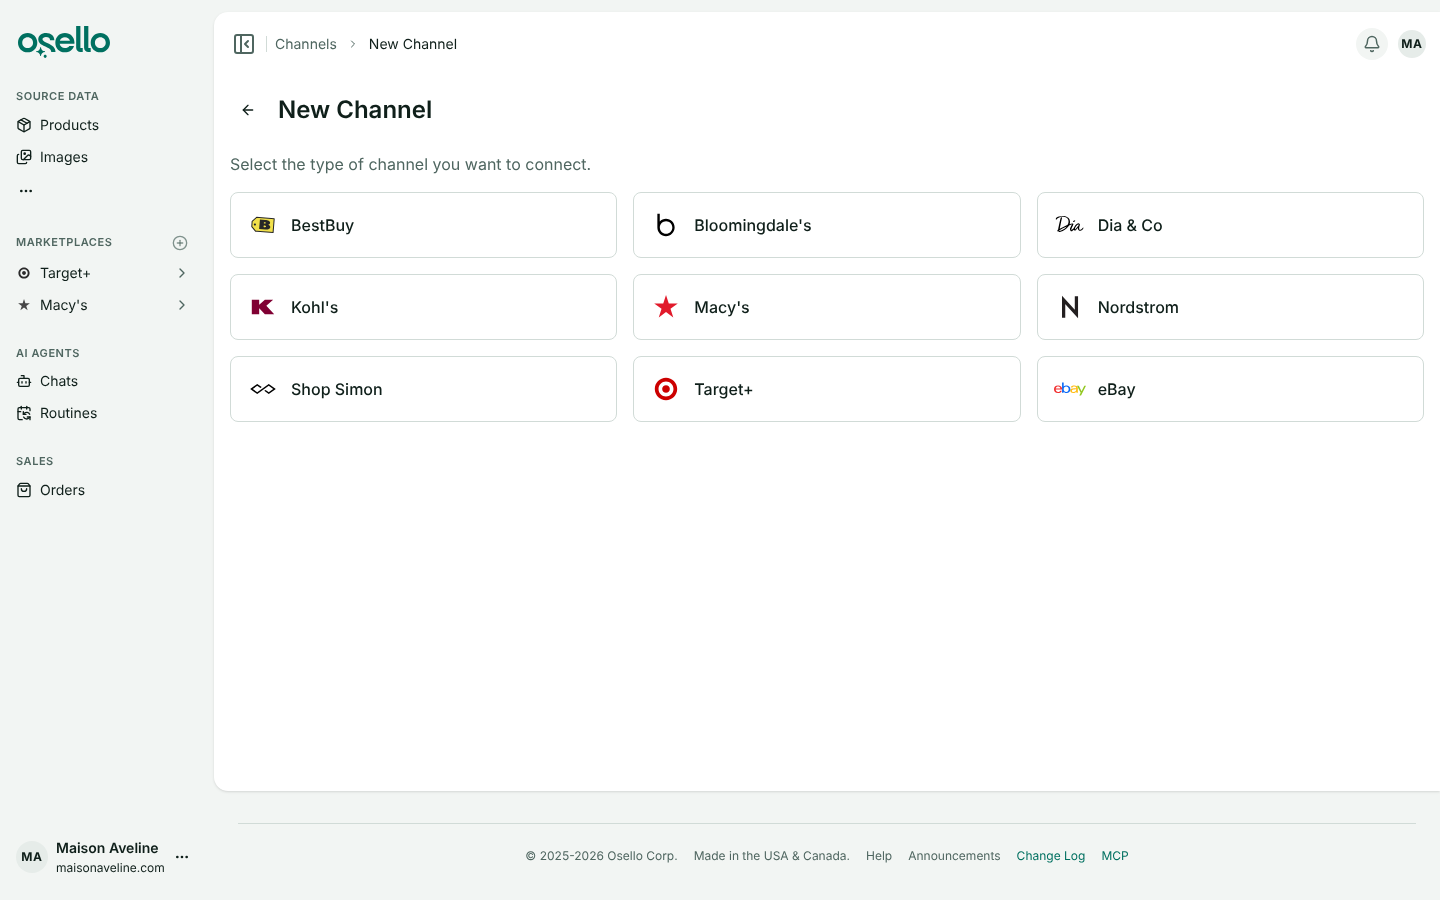Viewport: 1440px width, 900px height.
Task: Click the Orders bag icon
Action: (x=24, y=490)
